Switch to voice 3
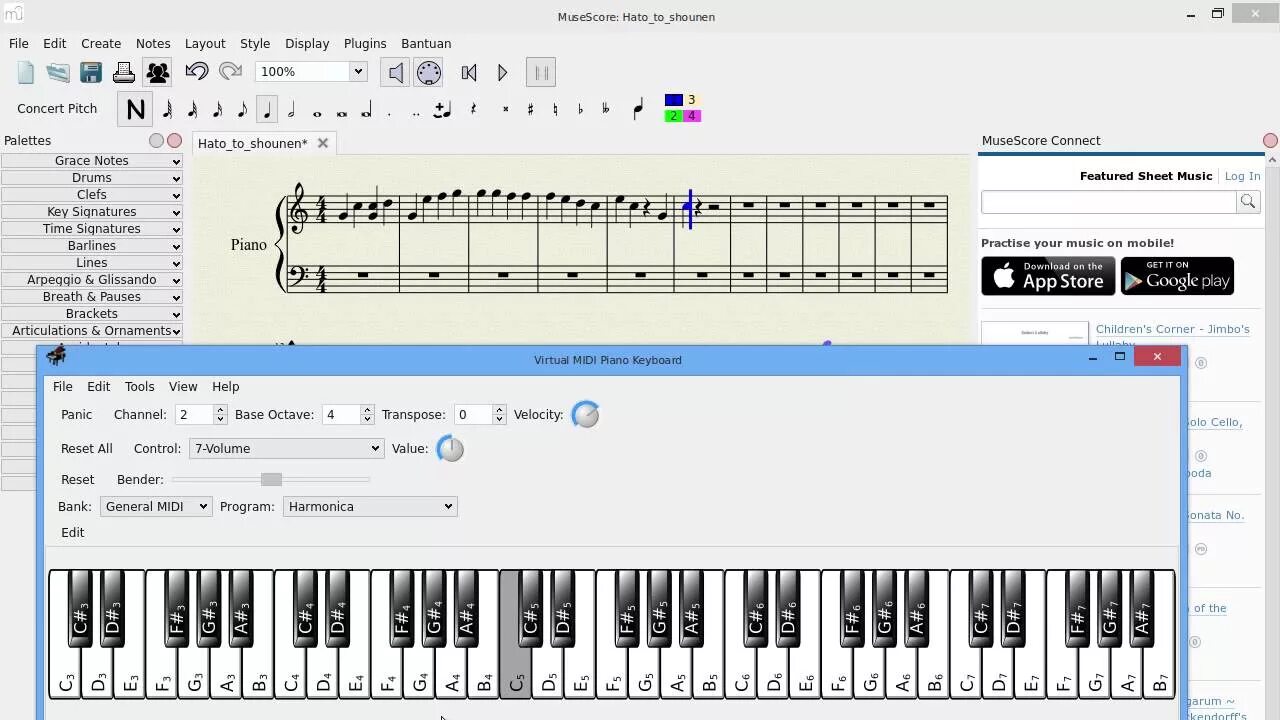The height and width of the screenshot is (720, 1280). tap(691, 100)
